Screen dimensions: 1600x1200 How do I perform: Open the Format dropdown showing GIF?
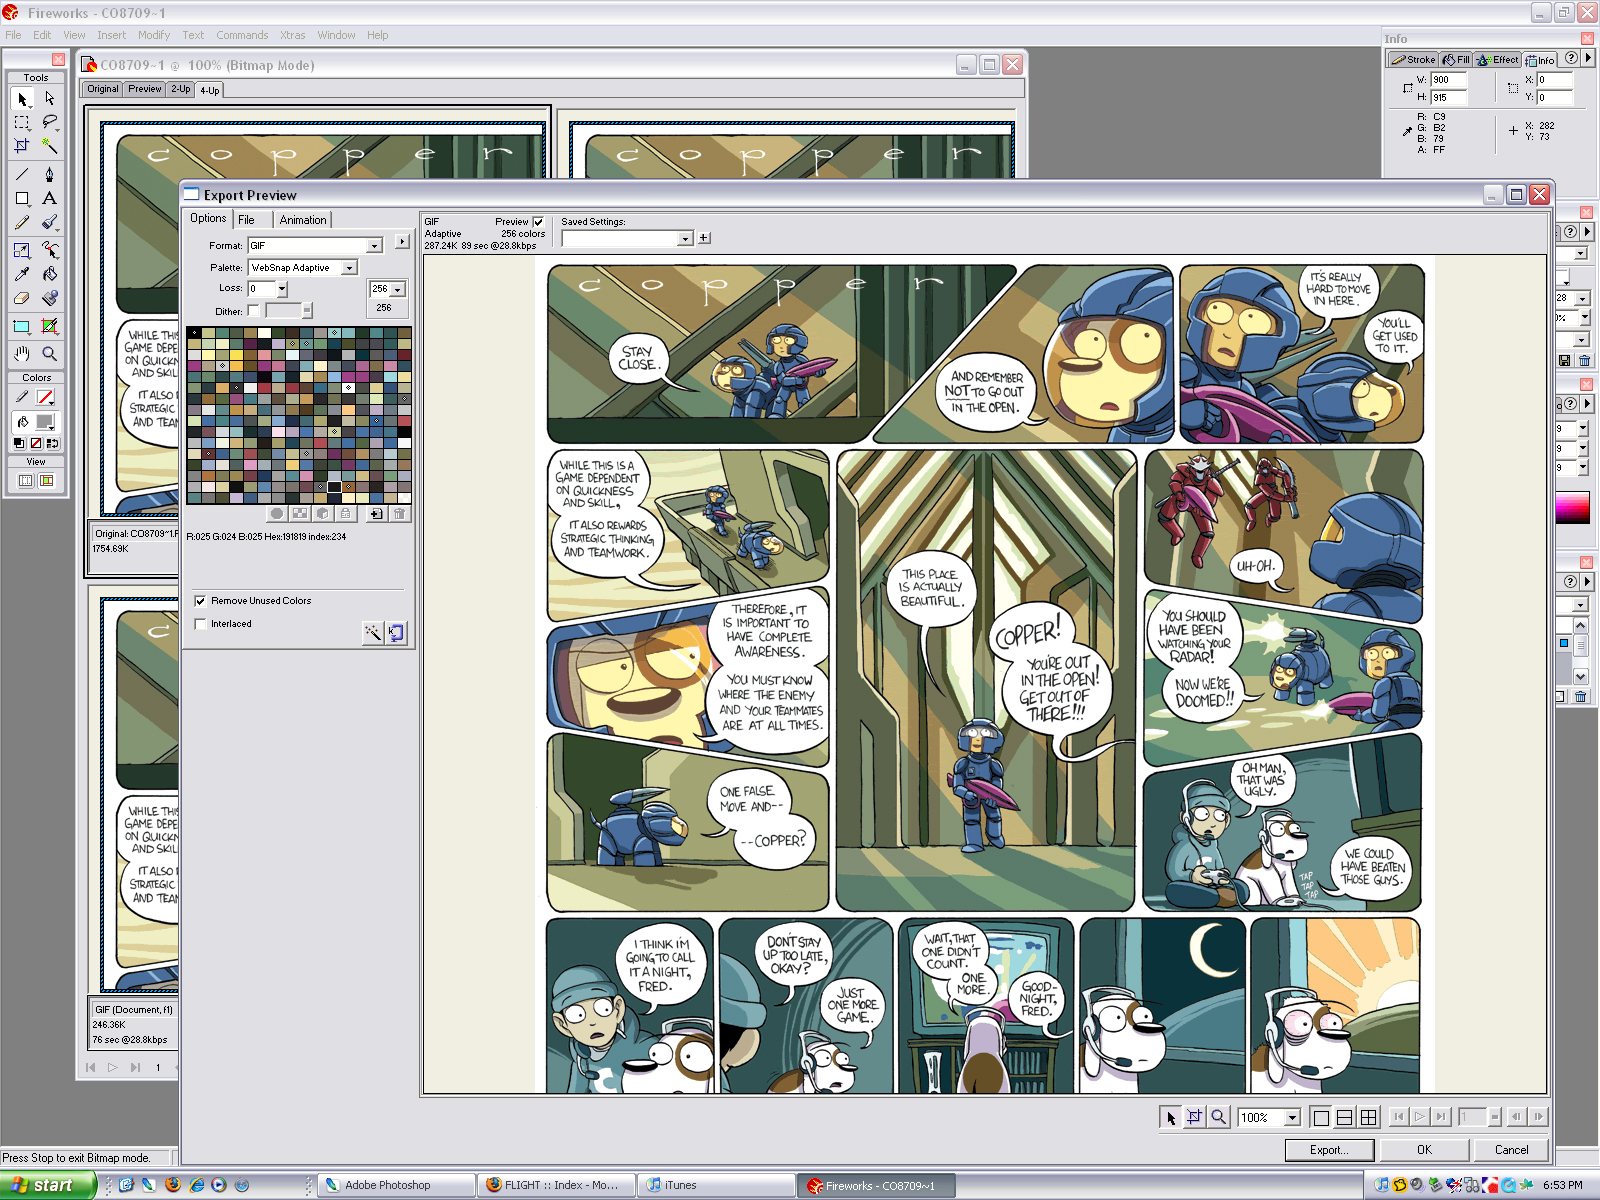click(374, 246)
